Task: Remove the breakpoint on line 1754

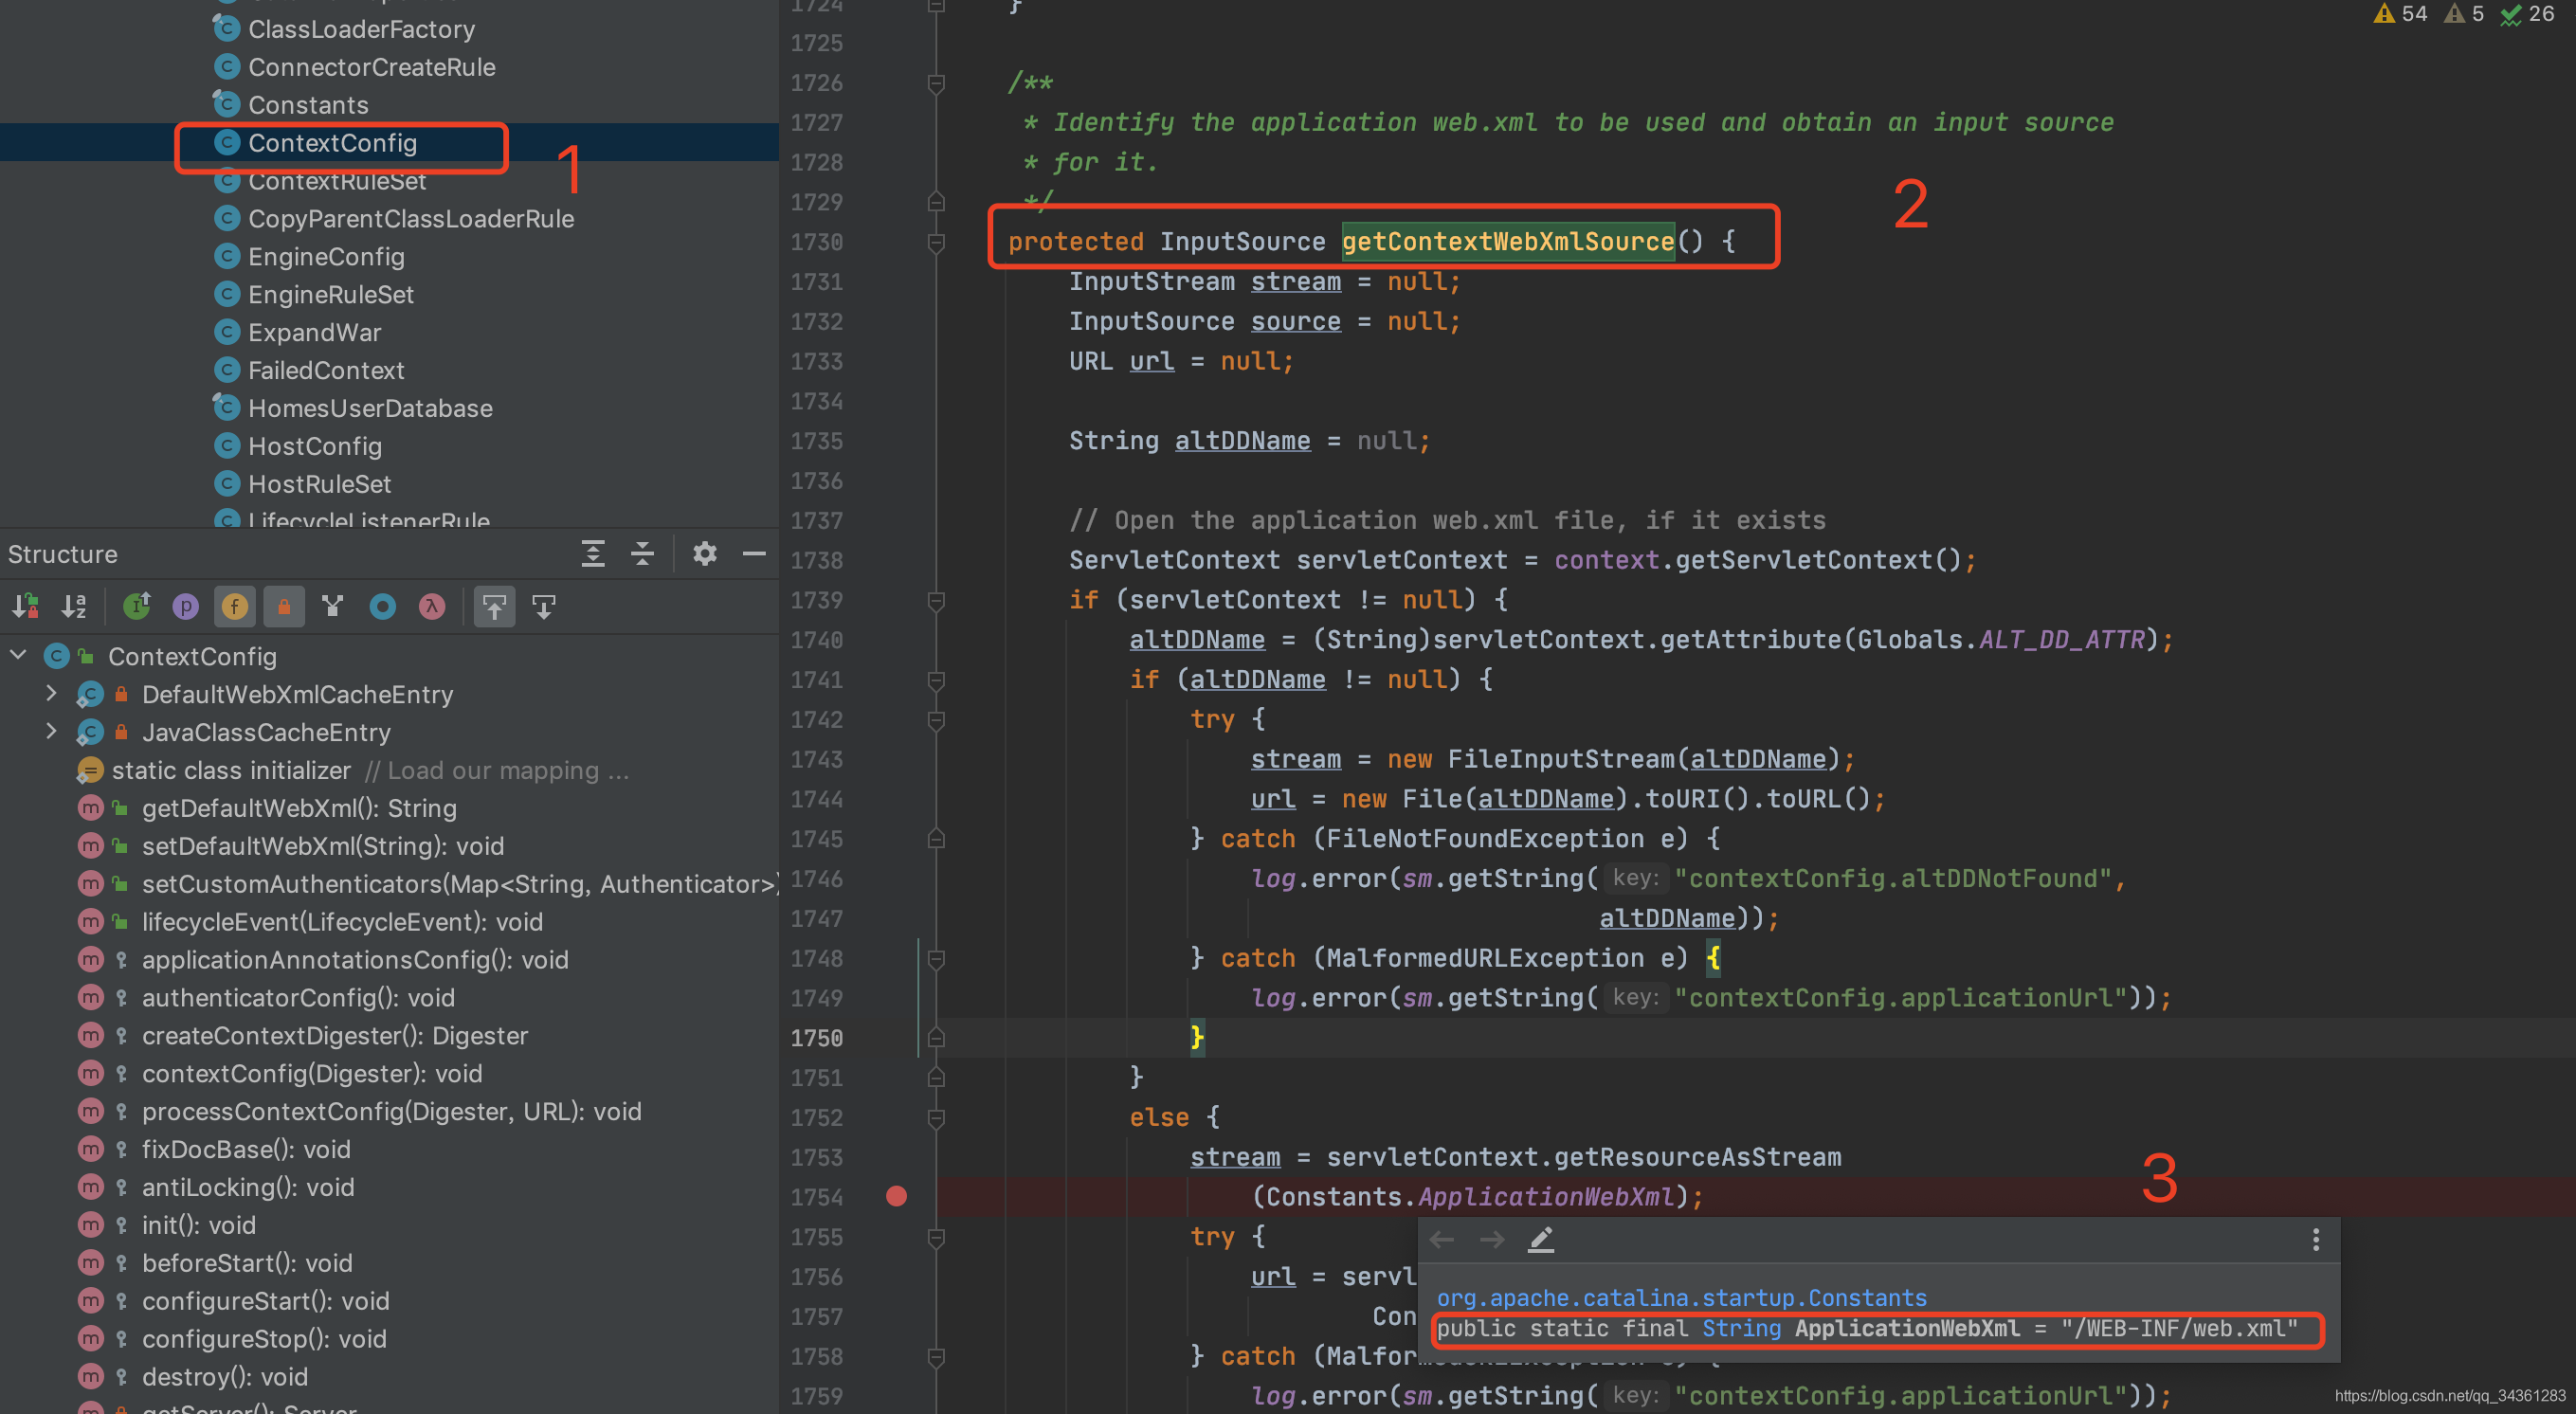Action: pyautogui.click(x=896, y=1196)
